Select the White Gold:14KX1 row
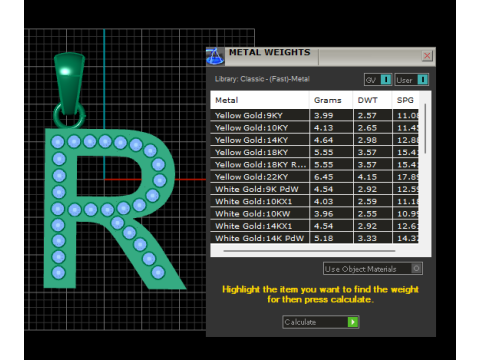This screenshot has width=480, height=360. [x=314, y=226]
